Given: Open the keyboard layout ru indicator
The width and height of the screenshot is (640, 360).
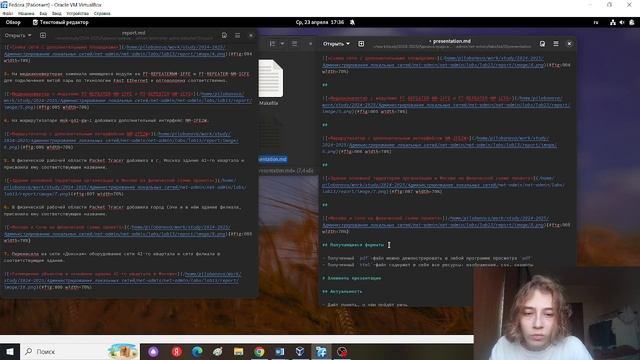Looking at the screenshot, I should 596,23.
